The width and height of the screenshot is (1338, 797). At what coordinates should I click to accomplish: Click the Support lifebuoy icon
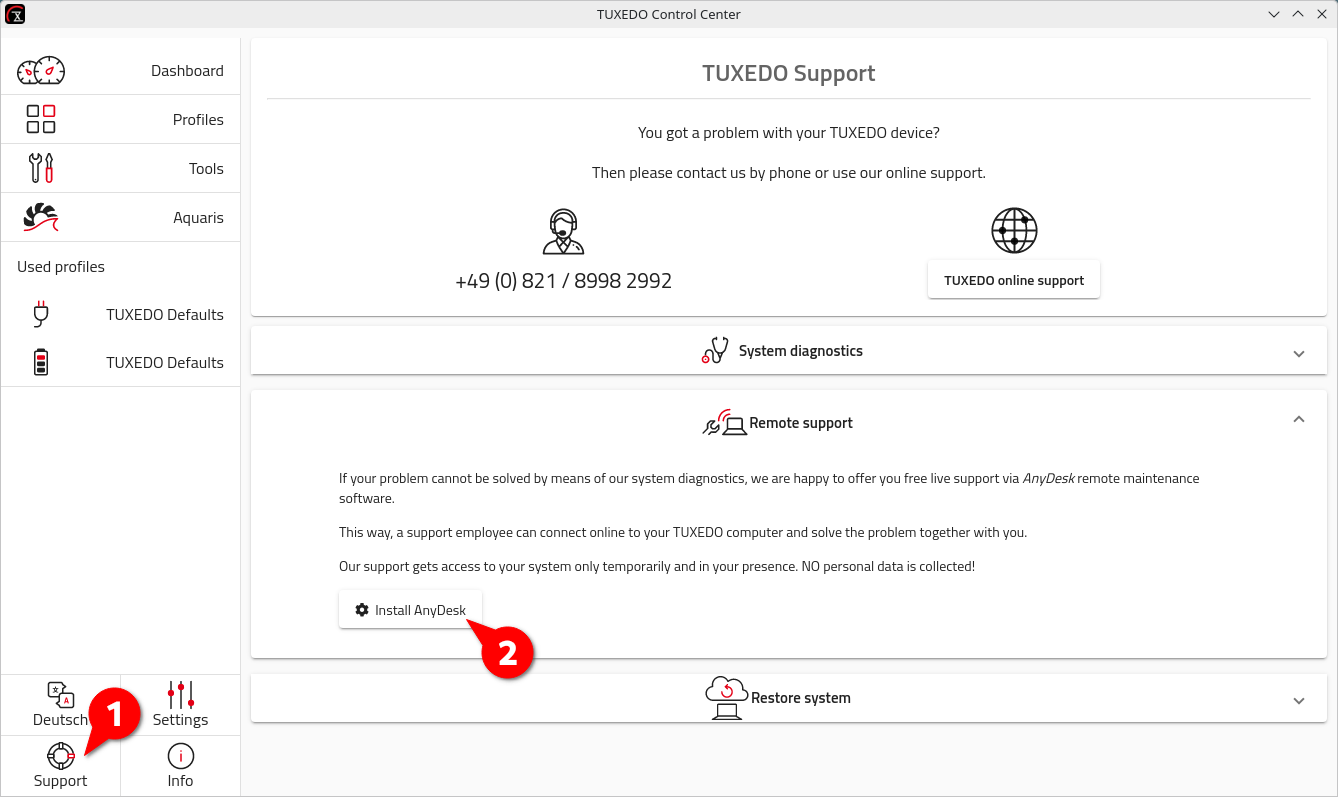[61, 756]
